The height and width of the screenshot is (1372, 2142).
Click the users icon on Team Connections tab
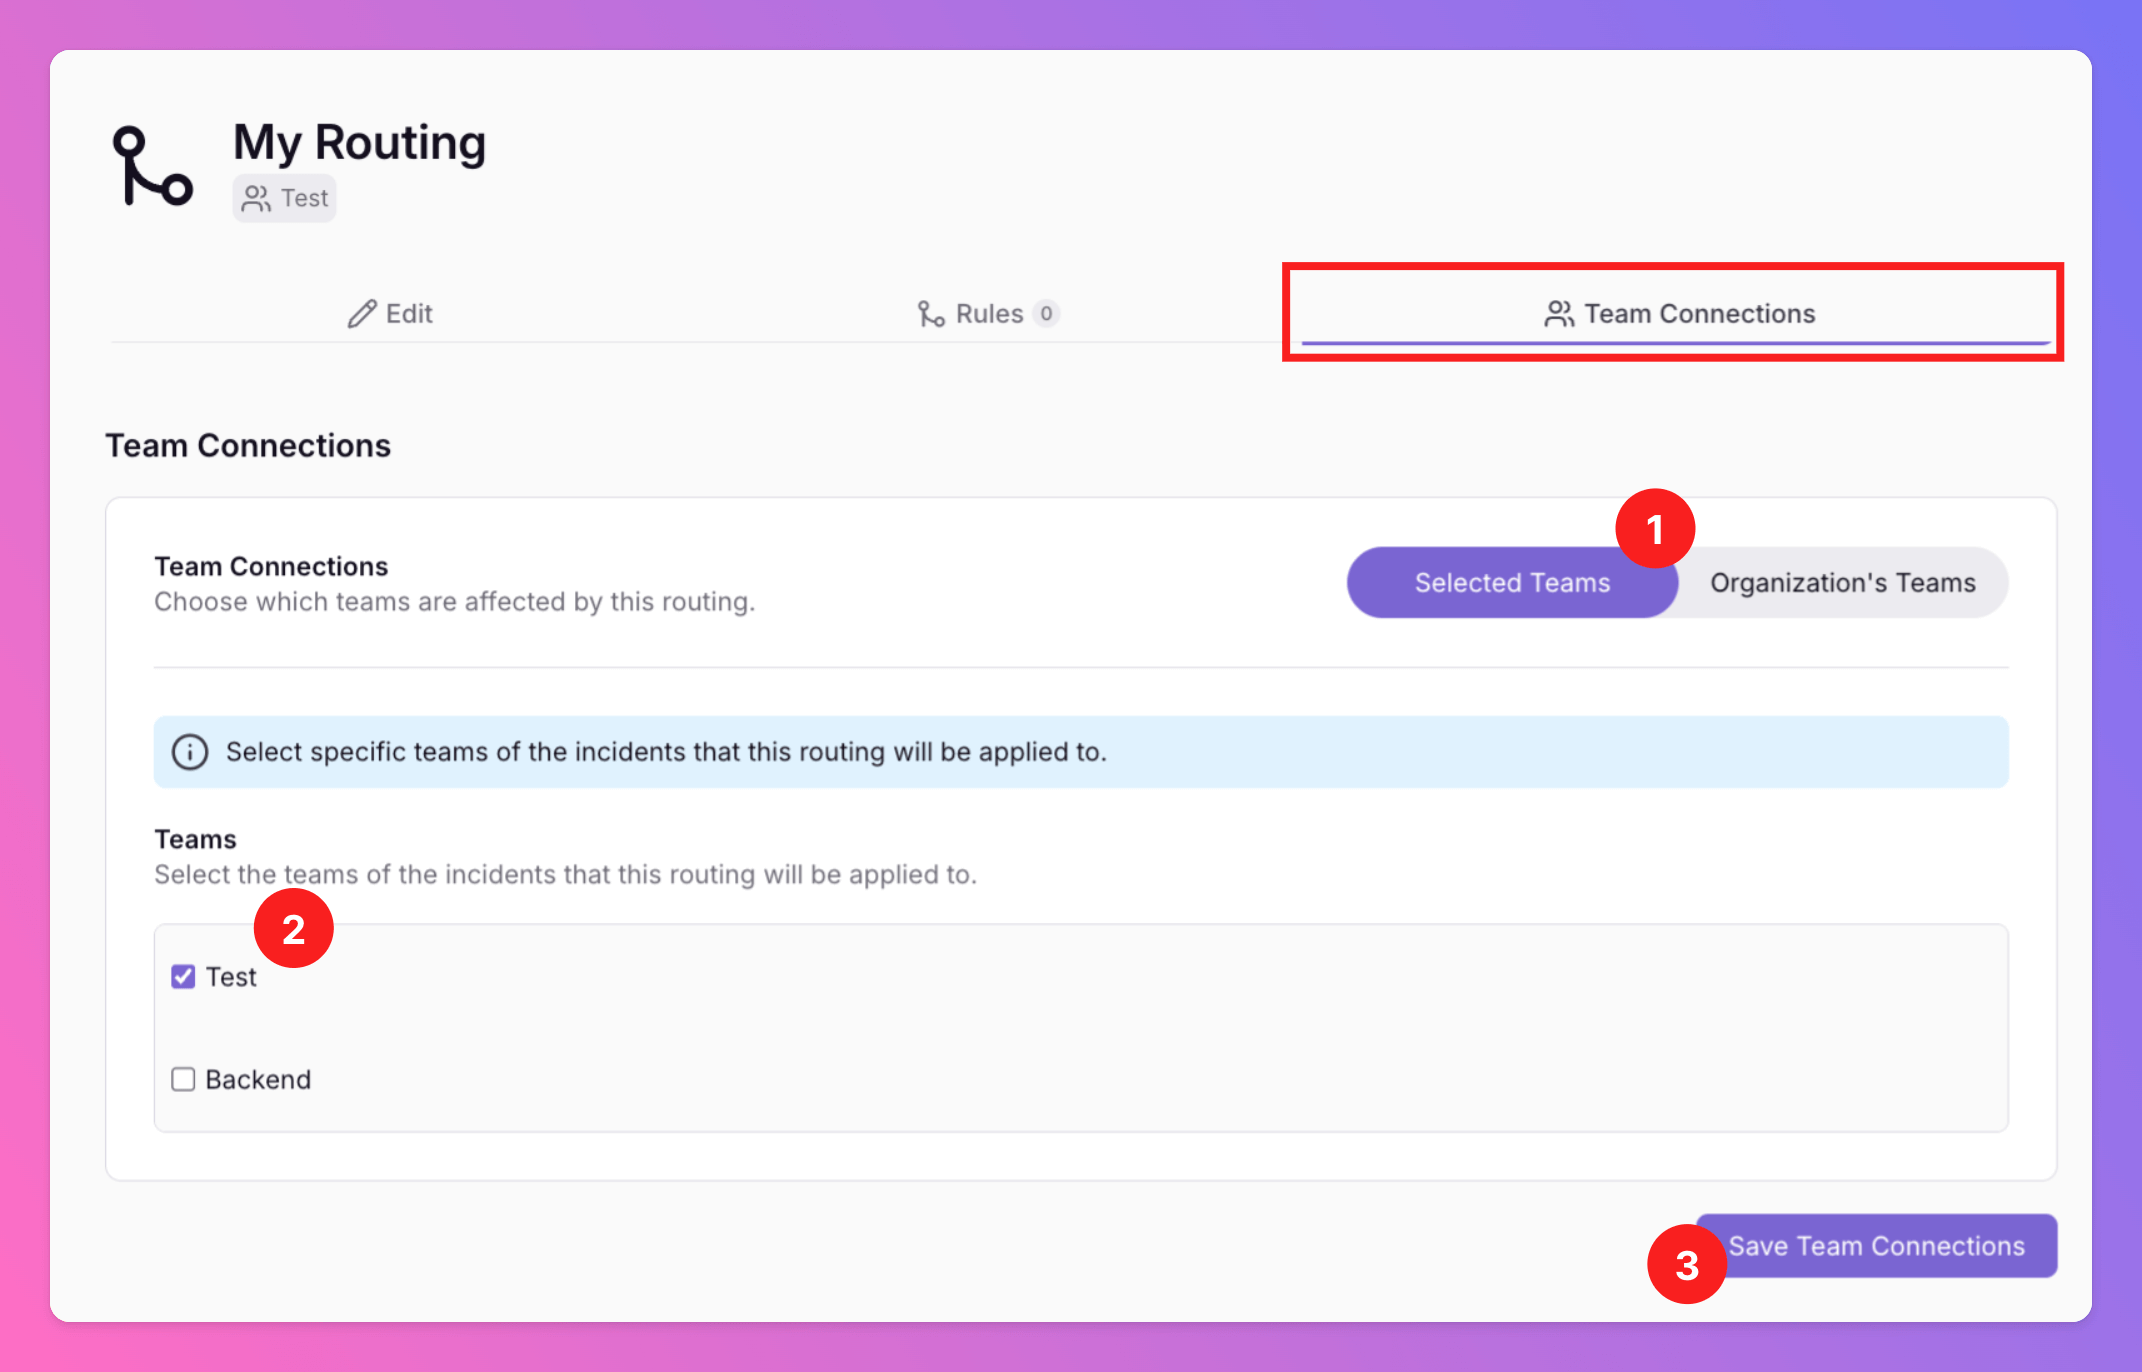(x=1558, y=314)
